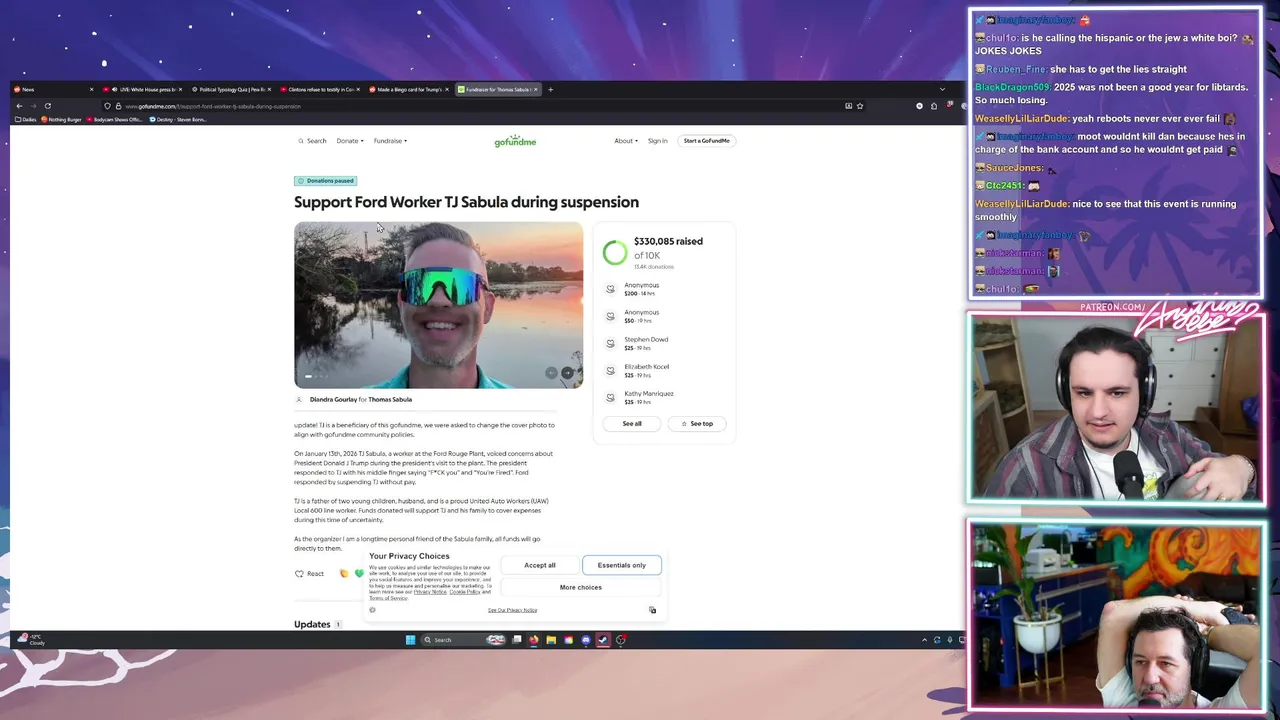This screenshot has height=720, width=1280.
Task: Show next campaign photo with right arrow
Action: click(567, 373)
